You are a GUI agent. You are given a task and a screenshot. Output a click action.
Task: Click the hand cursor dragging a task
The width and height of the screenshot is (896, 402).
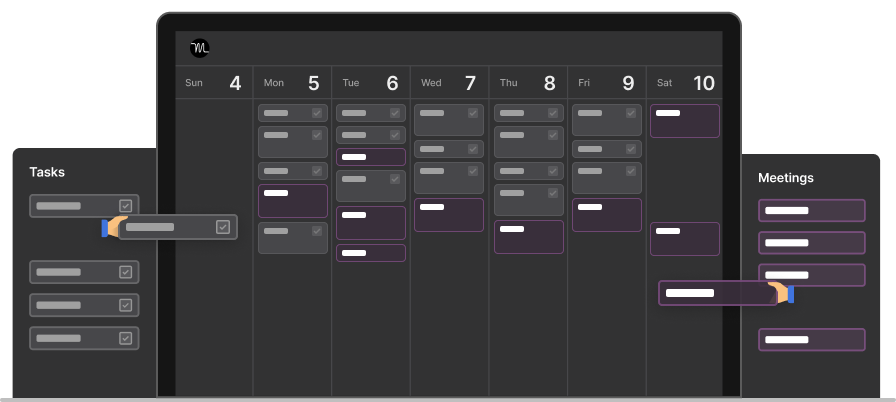tap(113, 227)
